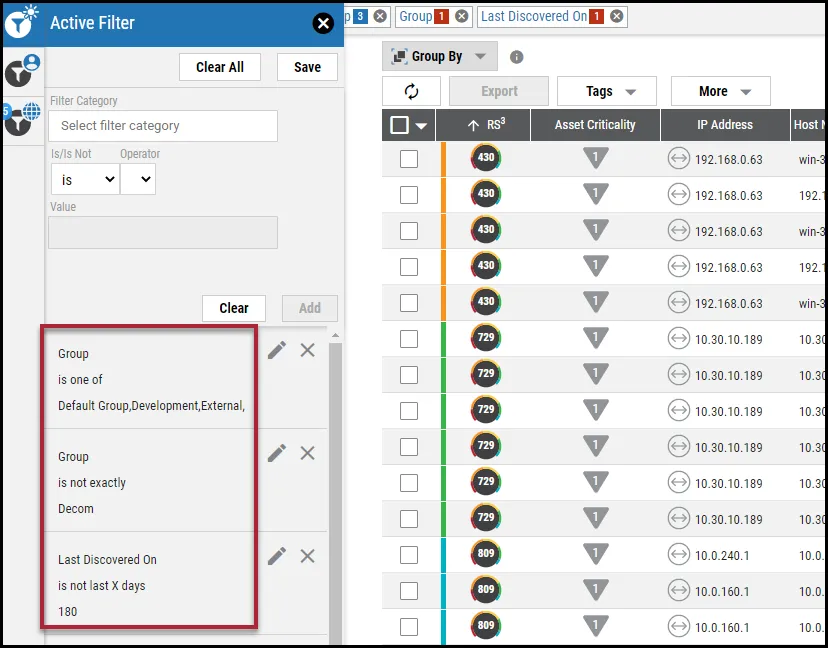Click criticality 1 icon in first 192.168.0.63 row
The image size is (828, 648).
[x=596, y=158]
